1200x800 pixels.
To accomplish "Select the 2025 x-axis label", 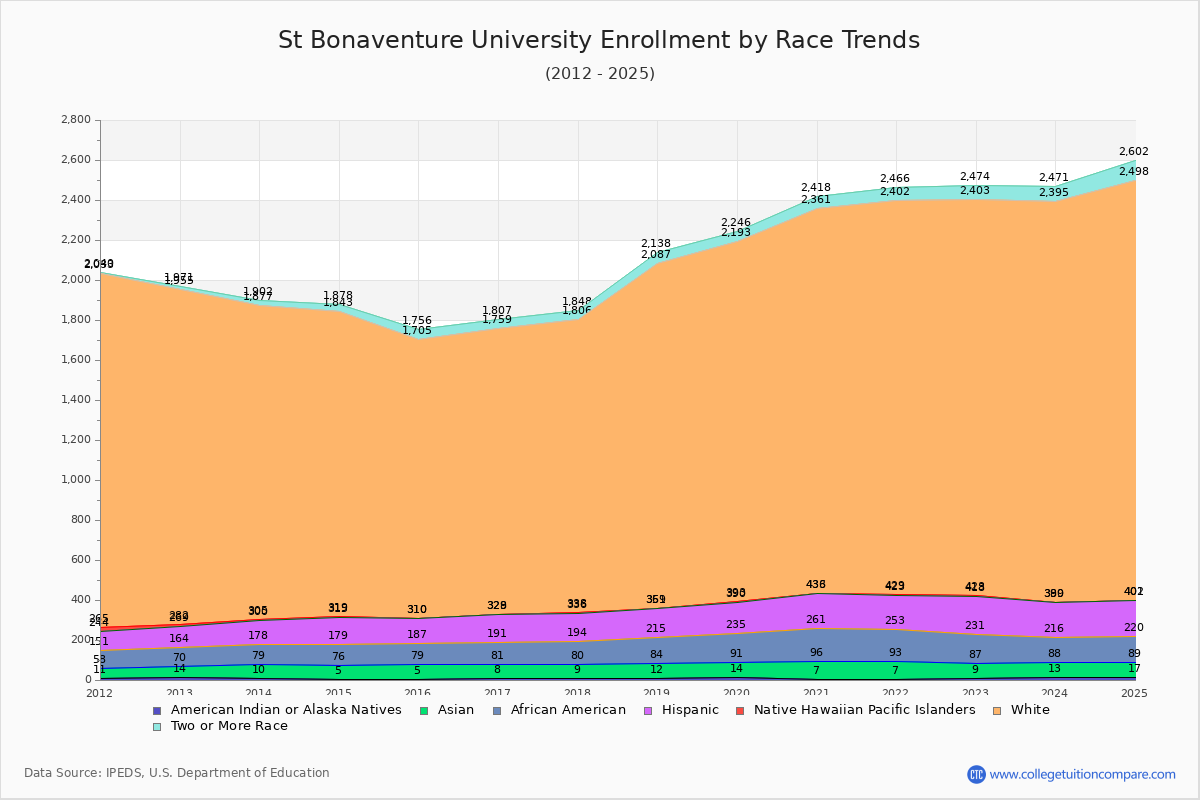I will coord(1134,693).
